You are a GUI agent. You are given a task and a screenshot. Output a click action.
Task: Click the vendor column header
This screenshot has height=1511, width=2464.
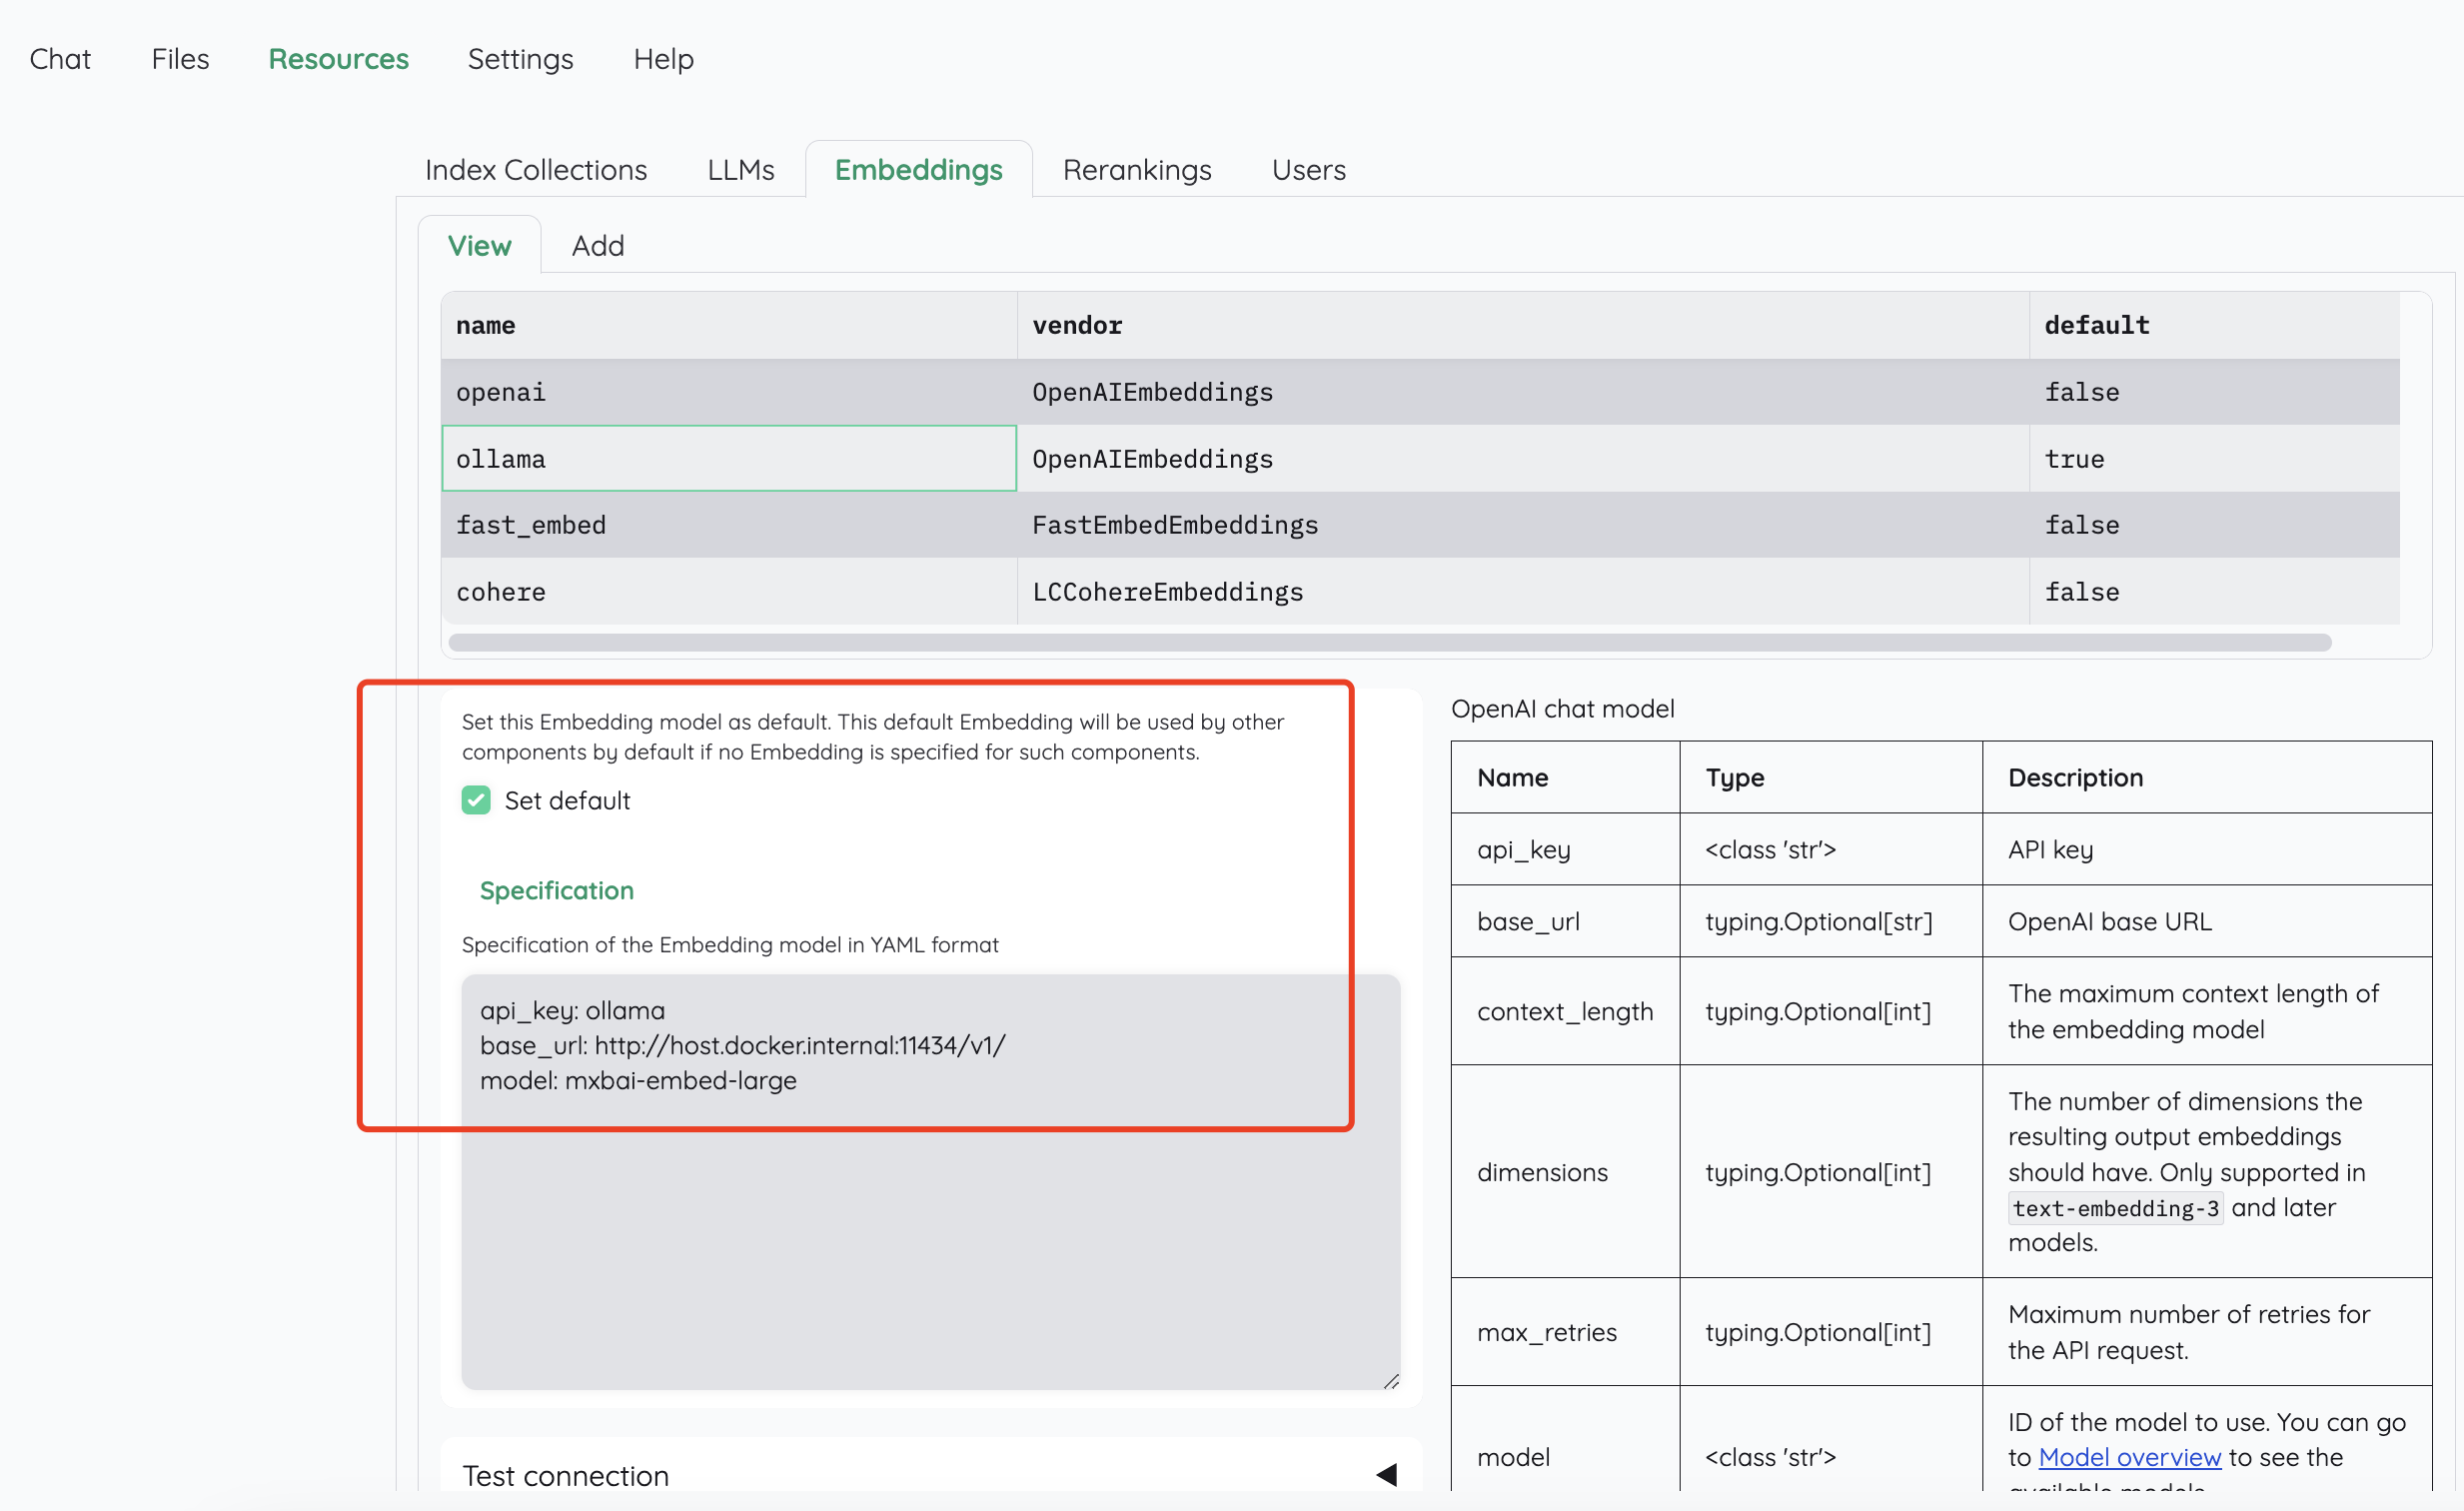(1077, 325)
